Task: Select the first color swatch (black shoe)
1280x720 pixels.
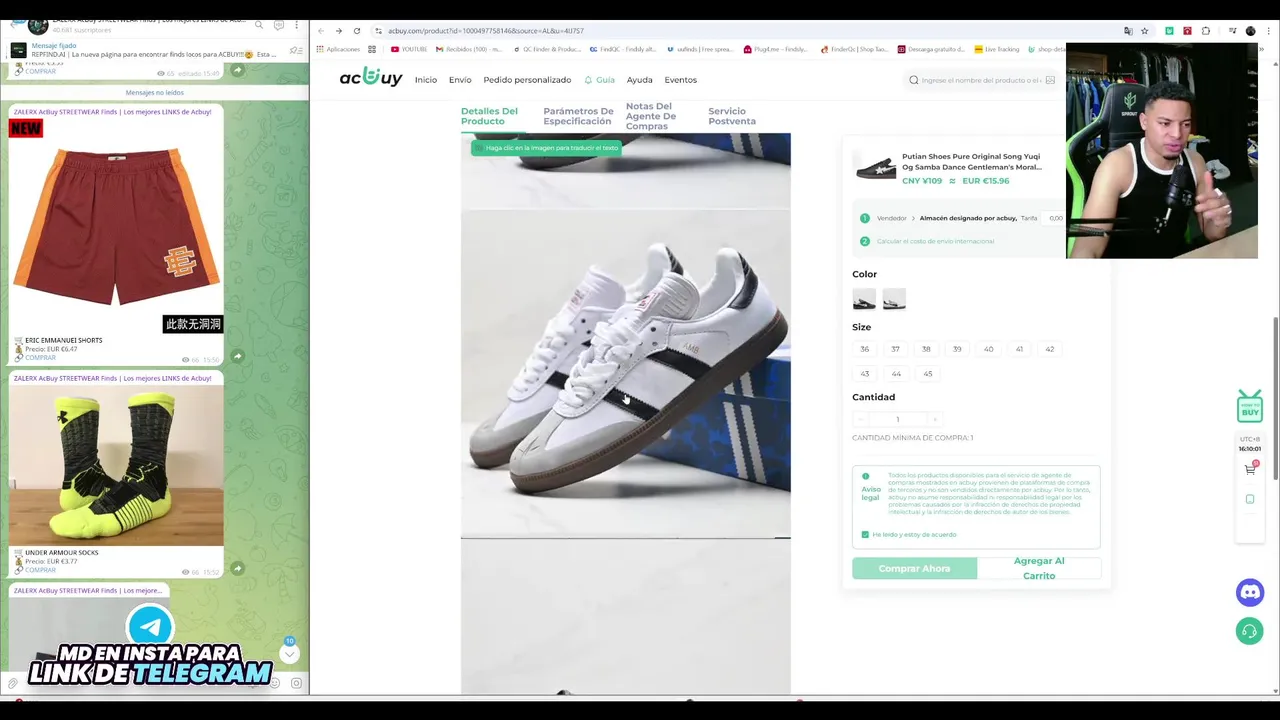Action: click(x=864, y=299)
